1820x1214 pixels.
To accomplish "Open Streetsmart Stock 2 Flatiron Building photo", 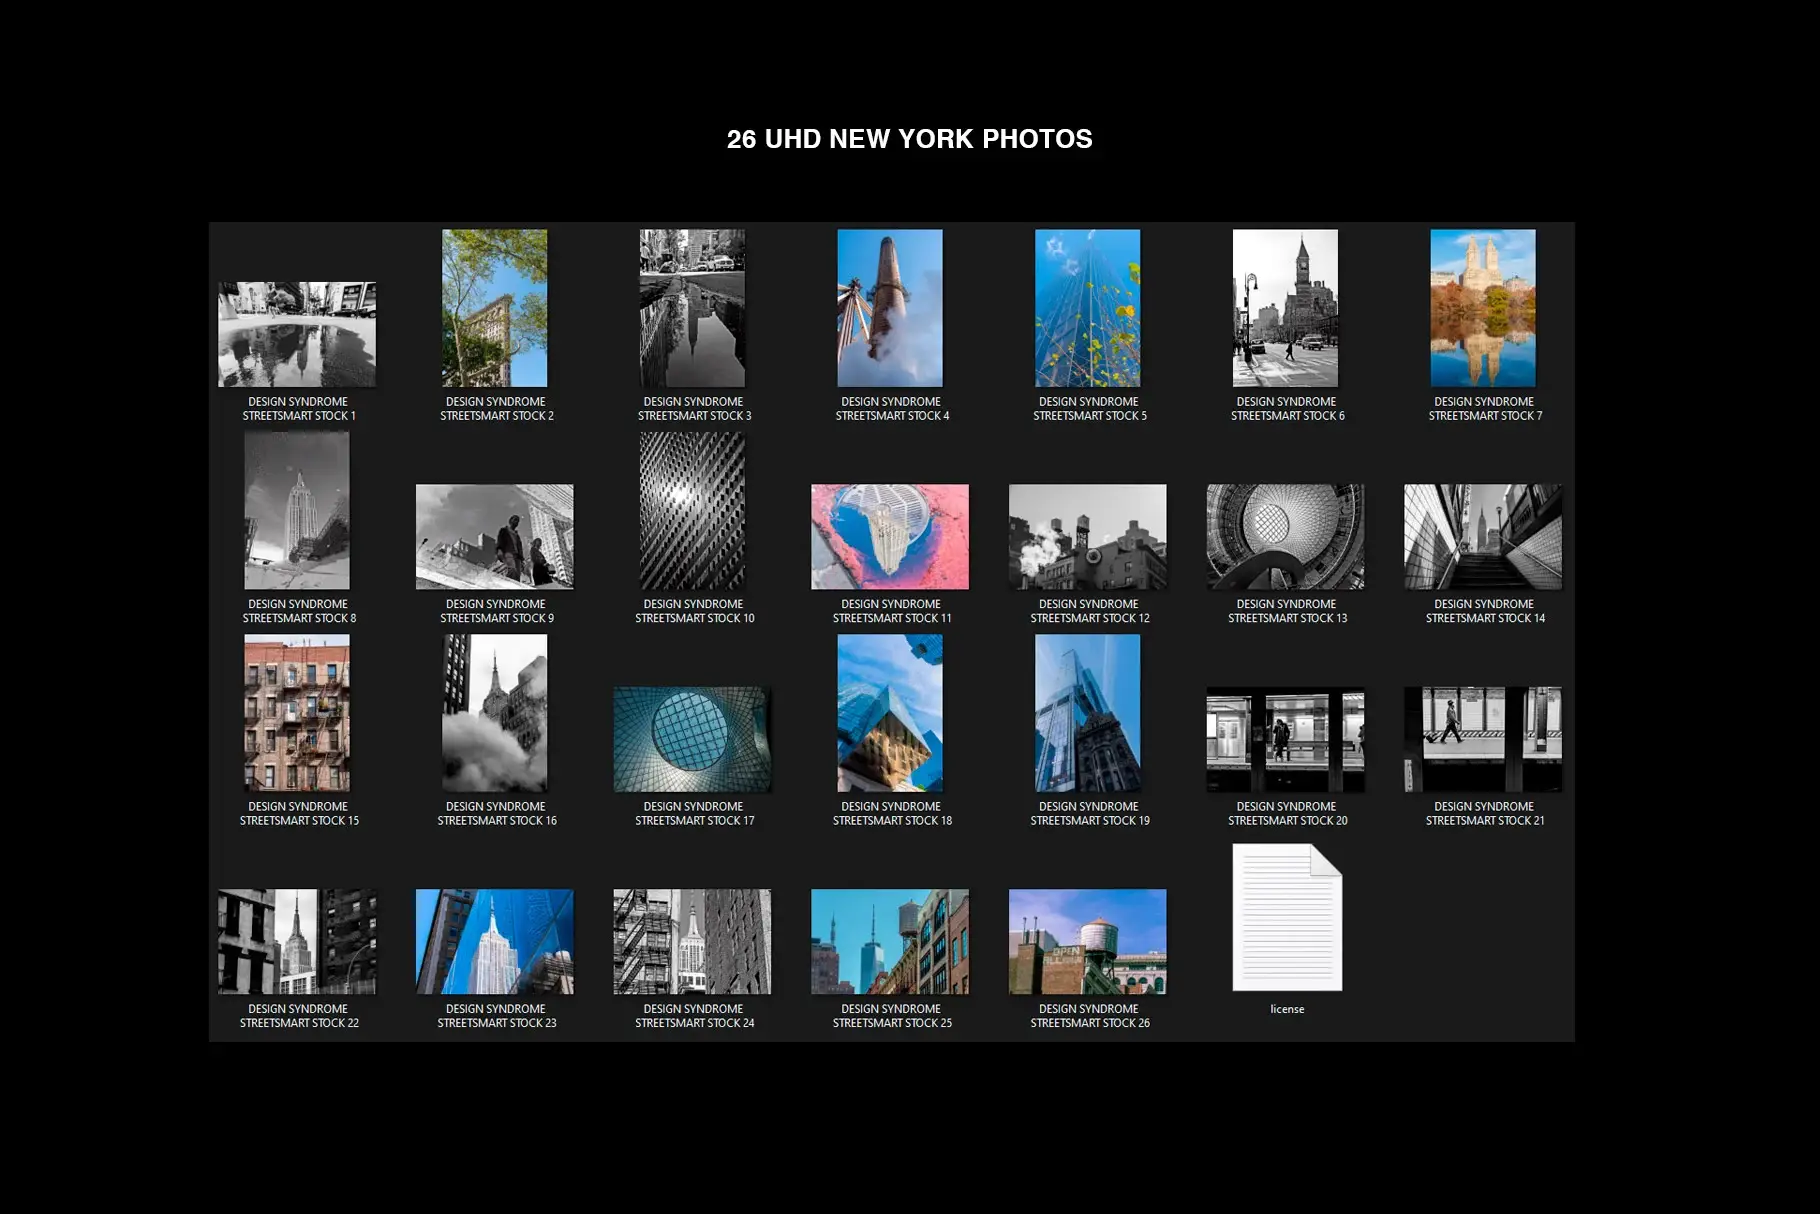I will click(494, 309).
